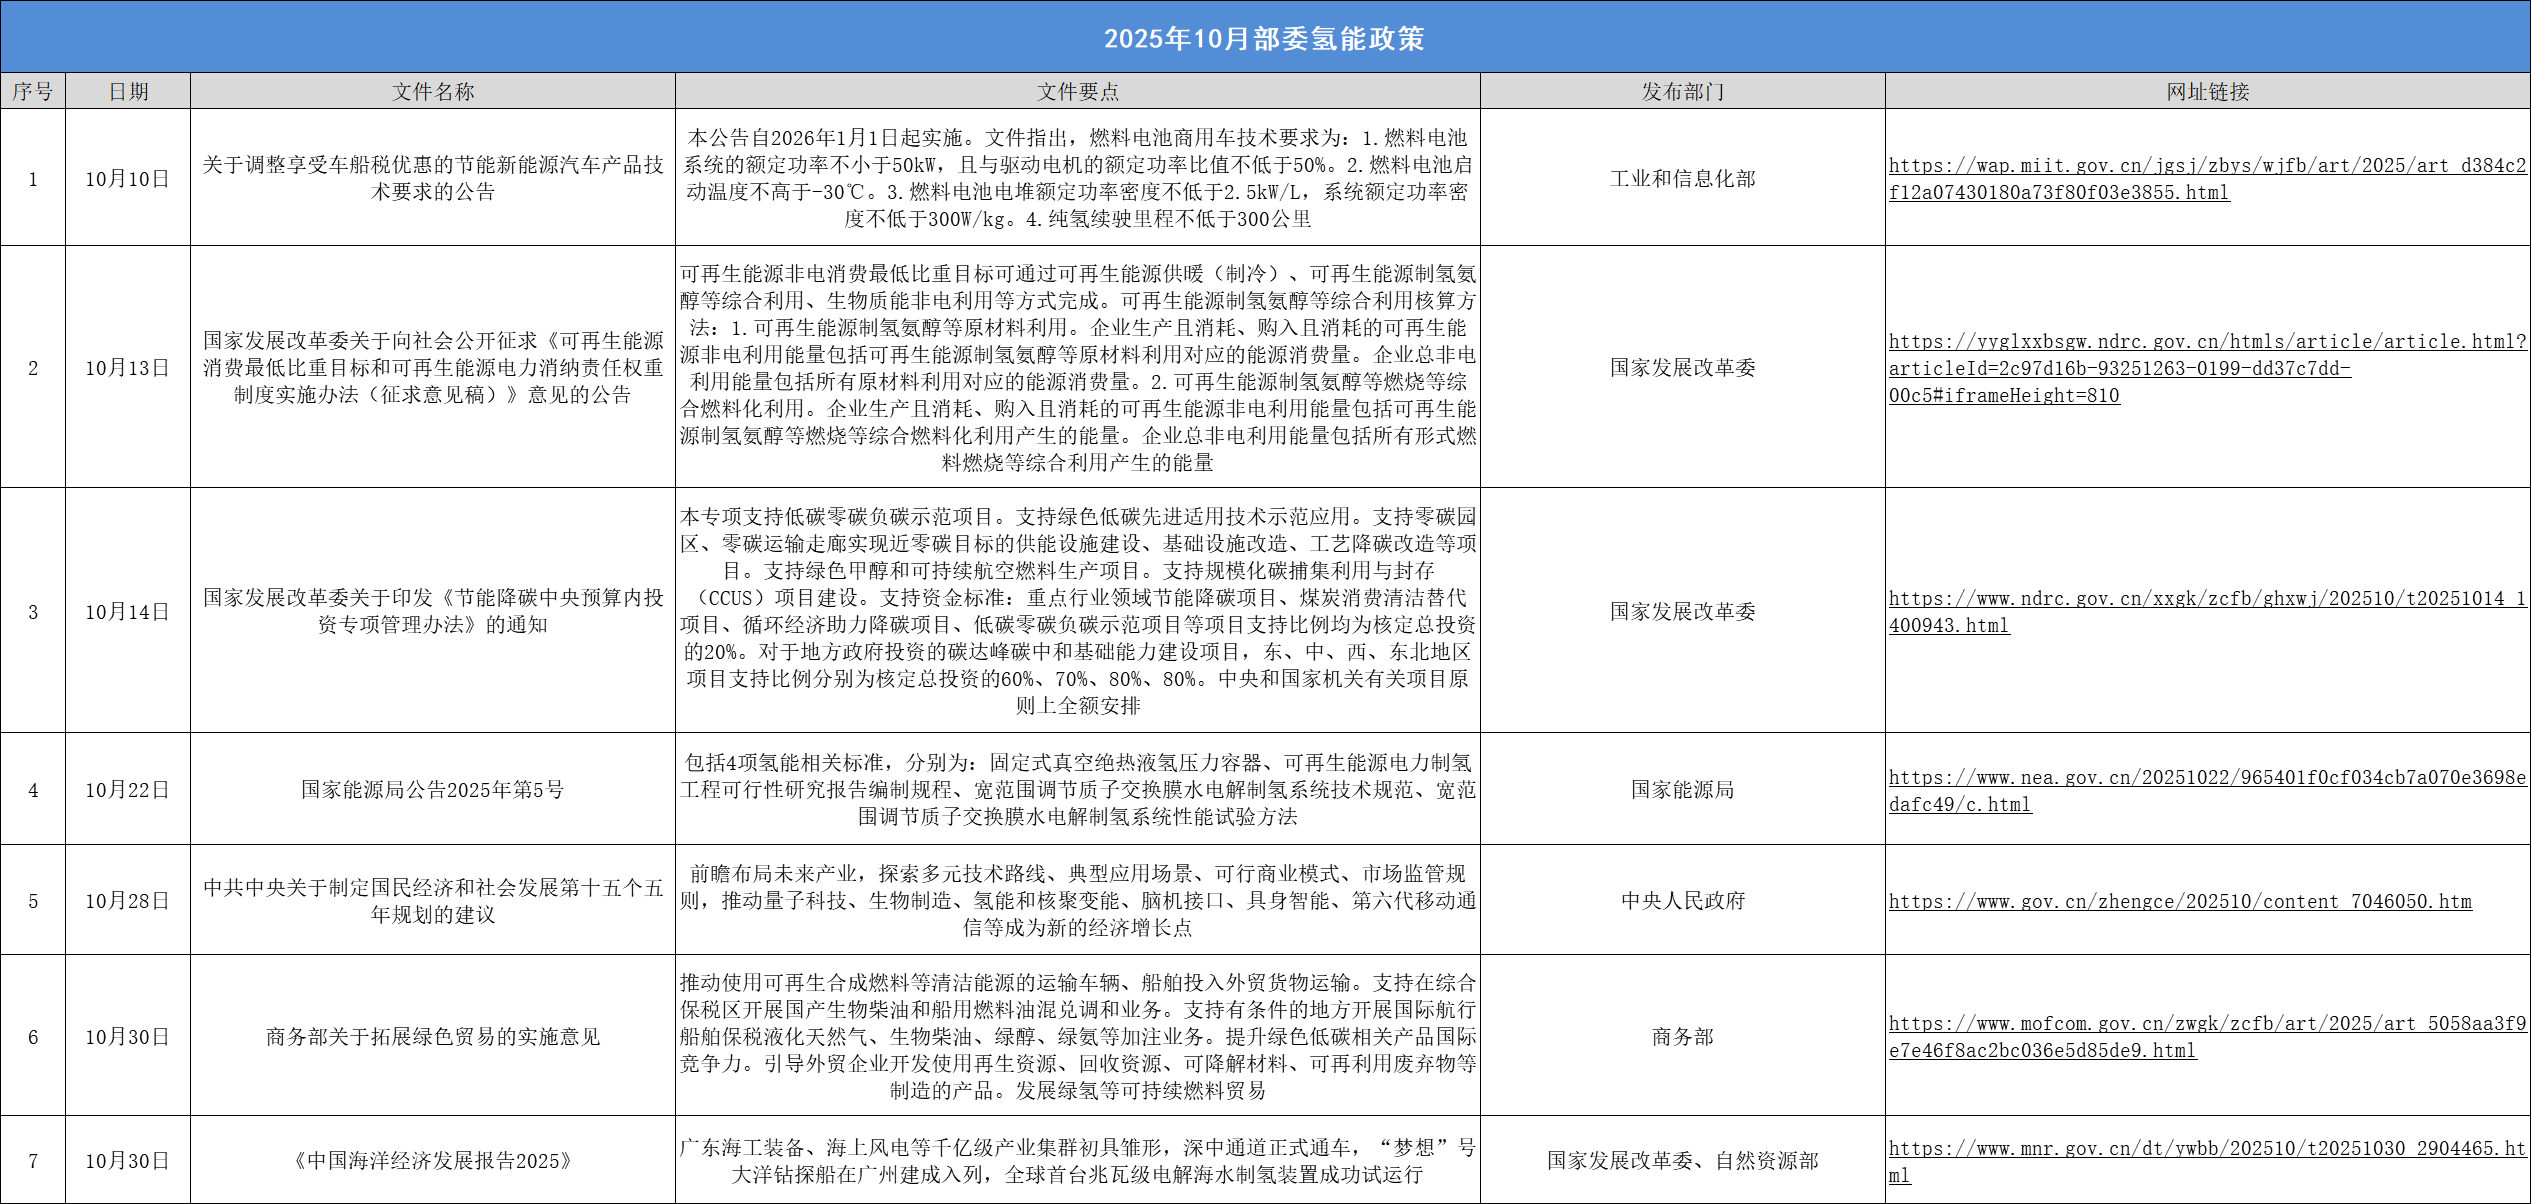Viewport: 2532px width, 1204px height.
Task: Click the 国家能源局 department cell
Action: (x=1682, y=790)
